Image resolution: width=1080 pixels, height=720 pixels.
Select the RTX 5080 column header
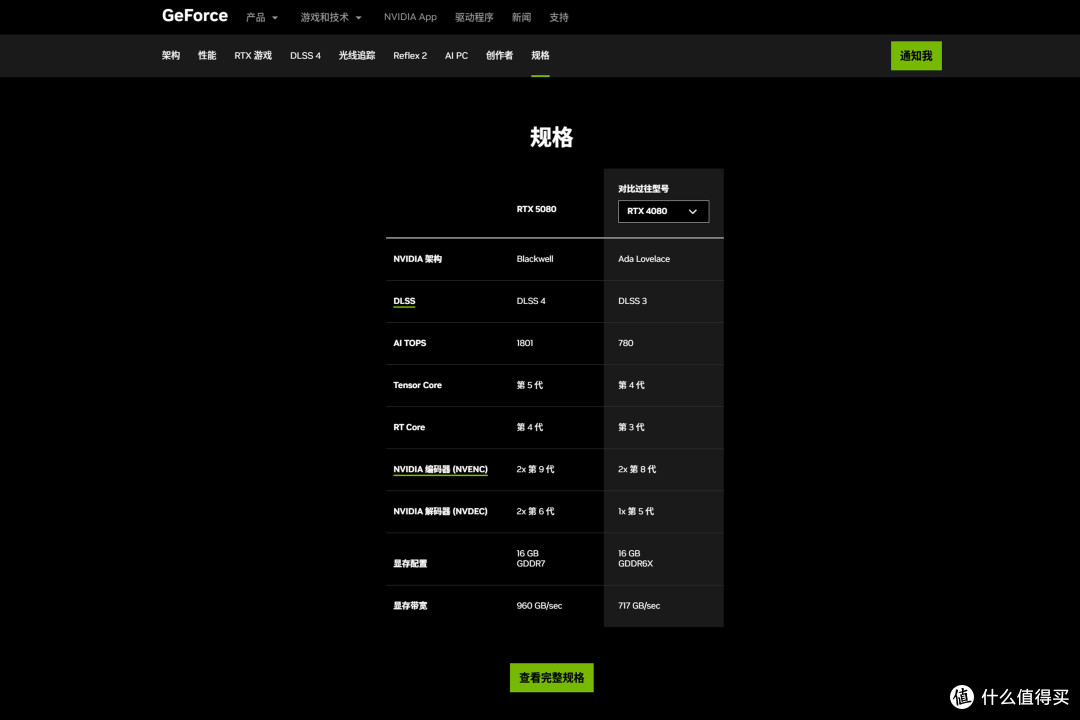point(536,209)
